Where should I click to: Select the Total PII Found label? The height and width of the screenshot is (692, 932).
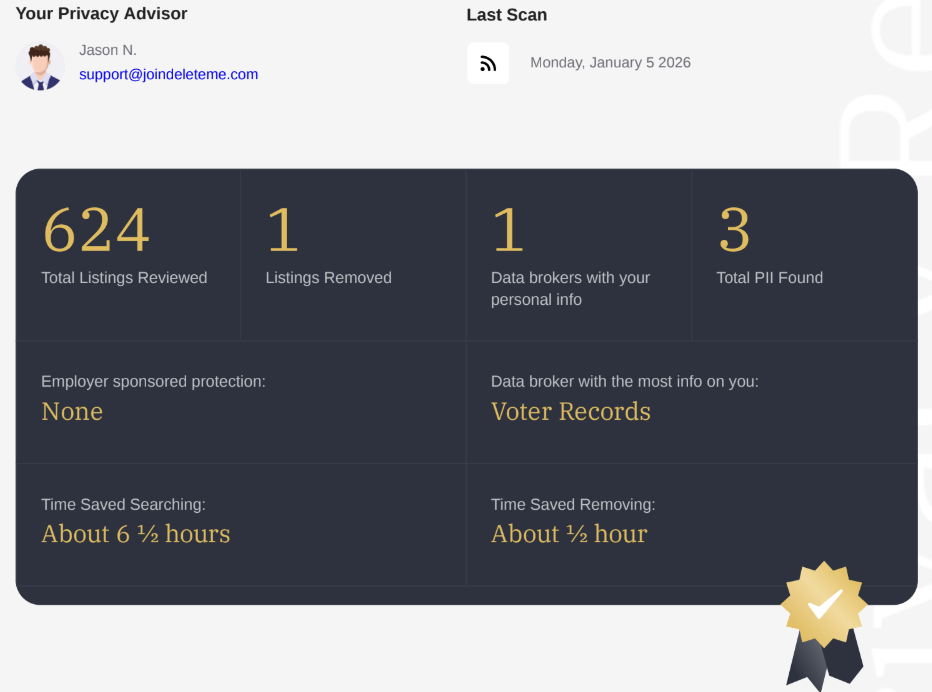coord(769,278)
